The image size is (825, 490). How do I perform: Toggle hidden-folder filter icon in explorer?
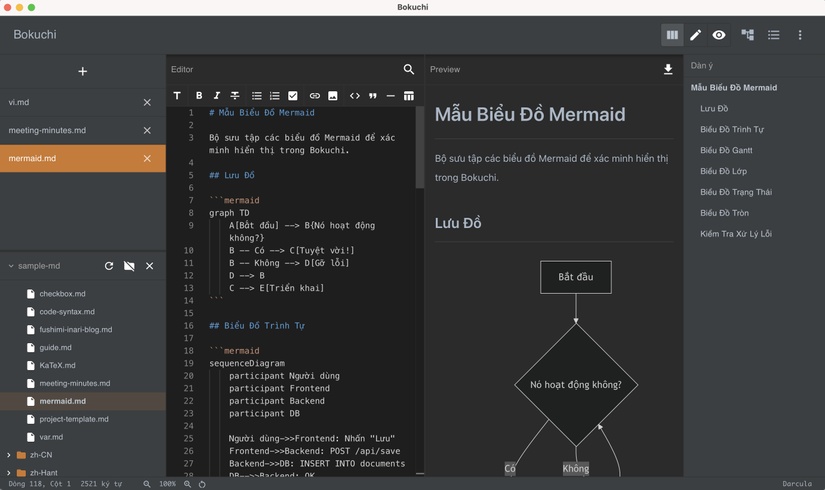[x=129, y=266]
